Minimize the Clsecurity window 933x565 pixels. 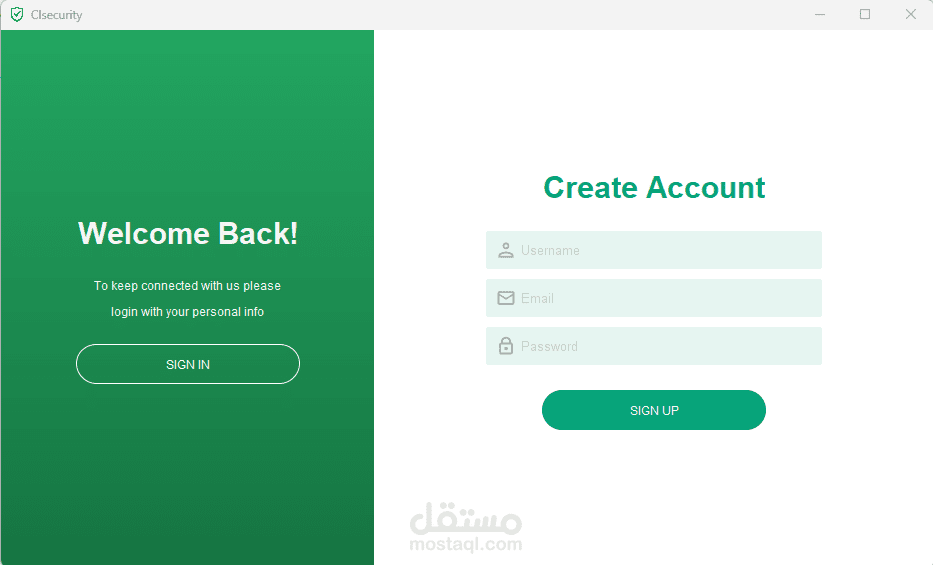click(x=820, y=14)
